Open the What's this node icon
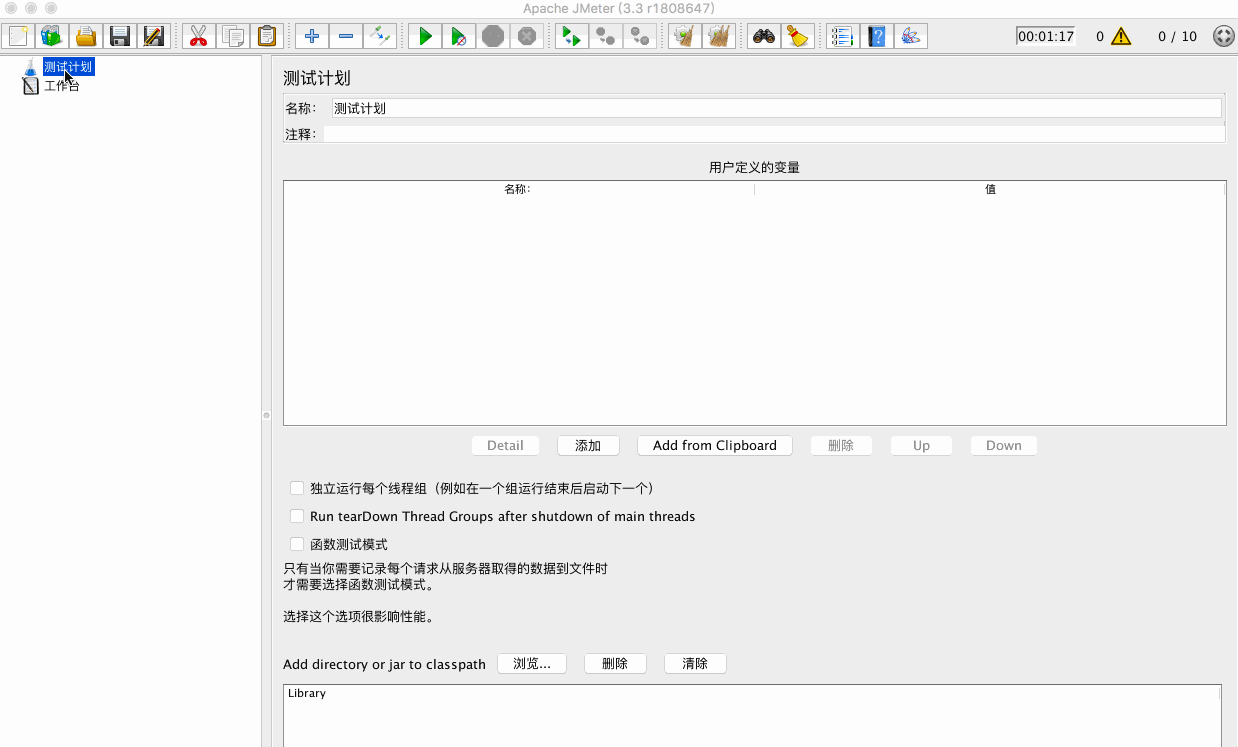 (911, 37)
